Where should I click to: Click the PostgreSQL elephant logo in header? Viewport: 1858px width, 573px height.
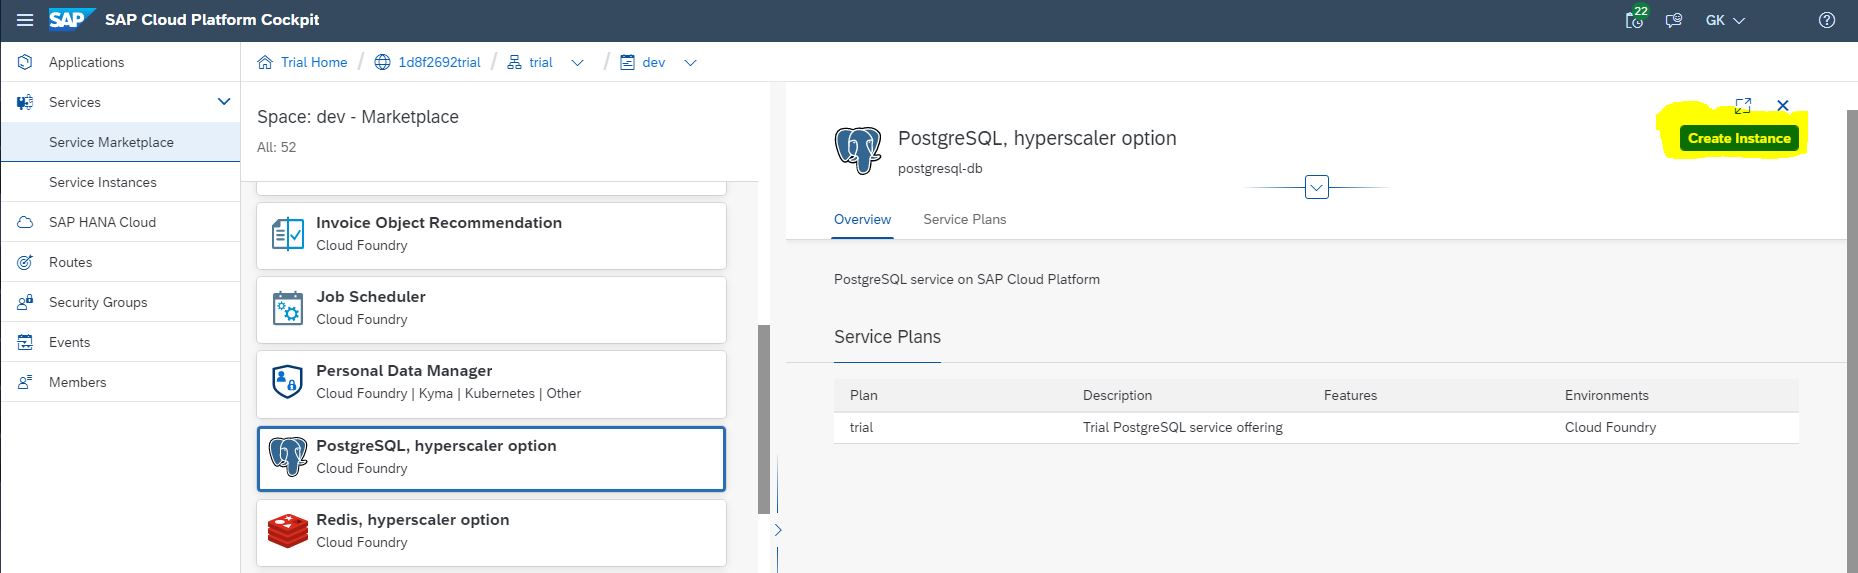[858, 150]
